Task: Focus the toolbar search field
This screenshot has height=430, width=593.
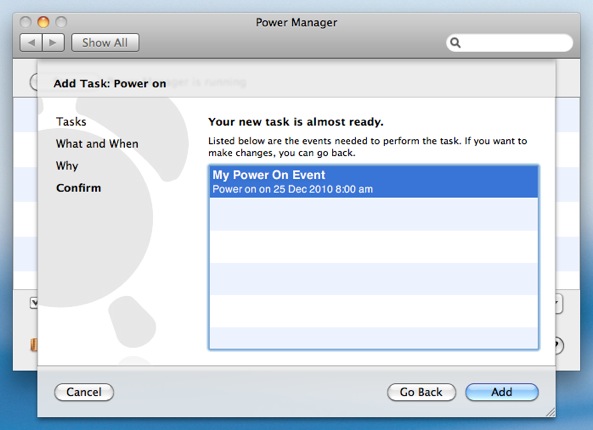Action: [x=509, y=43]
